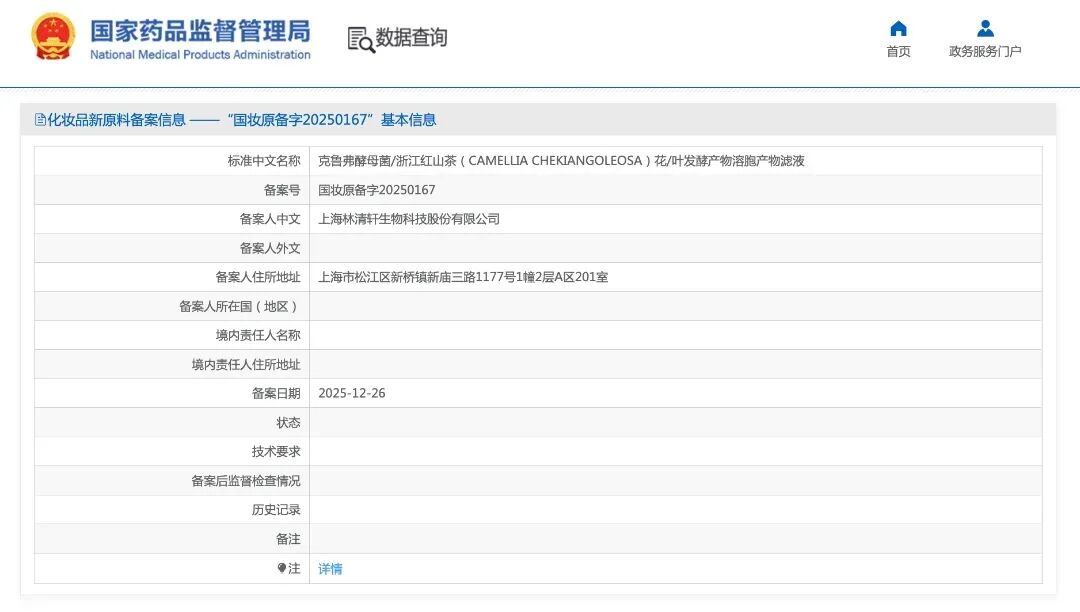Viewport: 1080px width, 612px height.
Task: Select the blue home icon above 首页
Action: click(897, 27)
